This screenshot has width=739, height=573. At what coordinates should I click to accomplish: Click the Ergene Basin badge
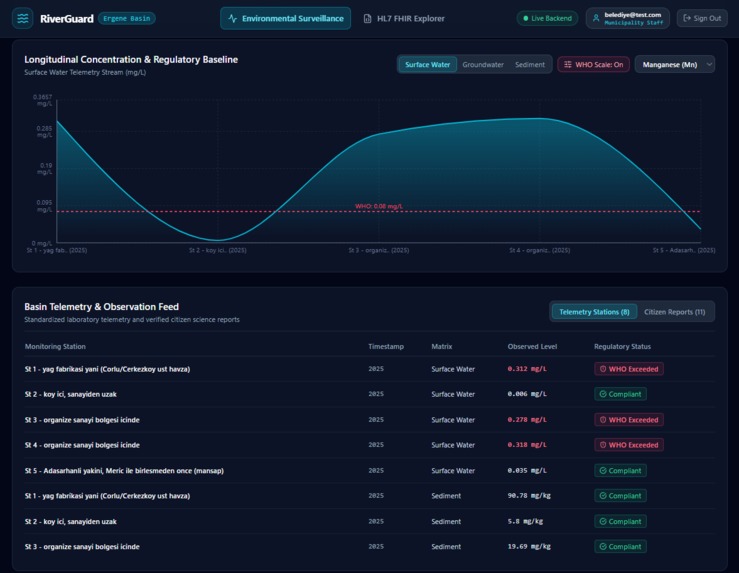[x=127, y=18]
